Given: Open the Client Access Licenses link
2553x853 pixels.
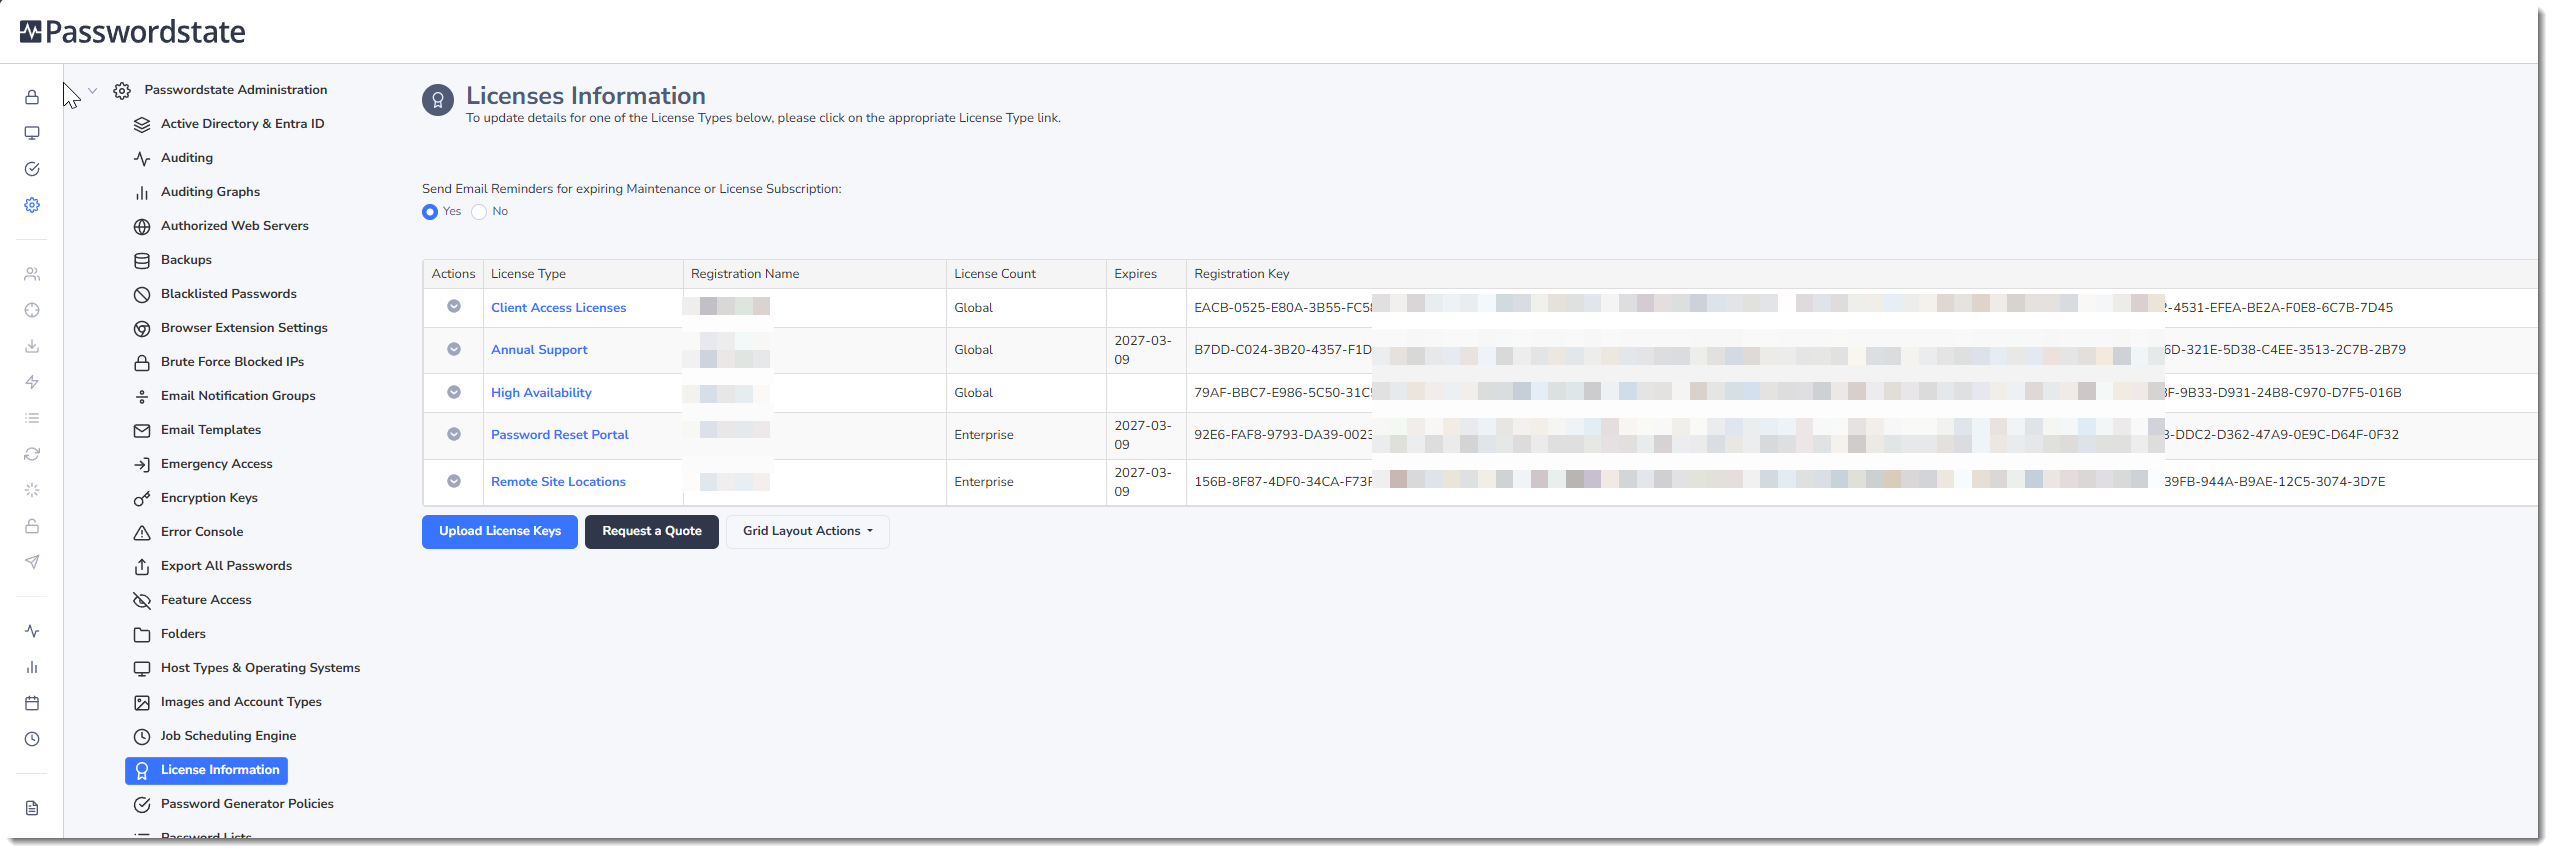Looking at the screenshot, I should 559,308.
